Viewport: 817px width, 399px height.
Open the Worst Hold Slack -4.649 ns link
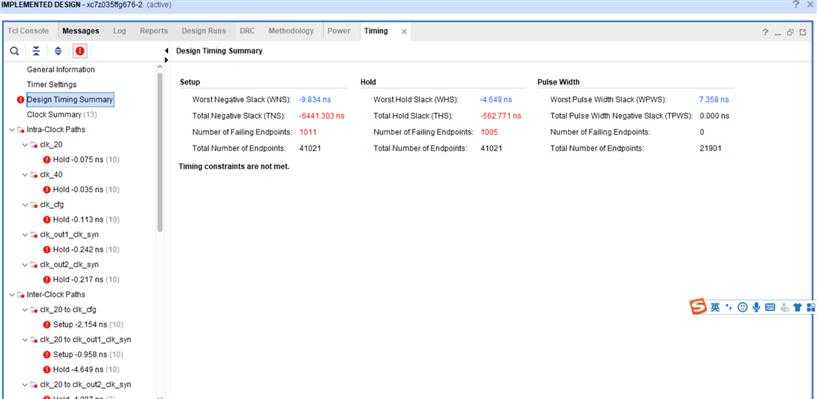496,99
